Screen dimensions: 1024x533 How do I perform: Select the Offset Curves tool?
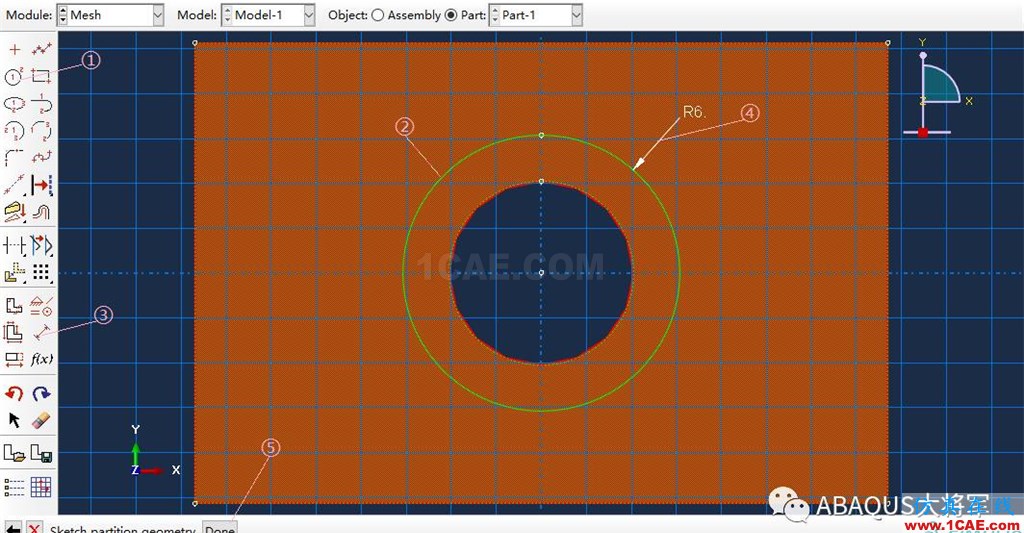[41, 212]
